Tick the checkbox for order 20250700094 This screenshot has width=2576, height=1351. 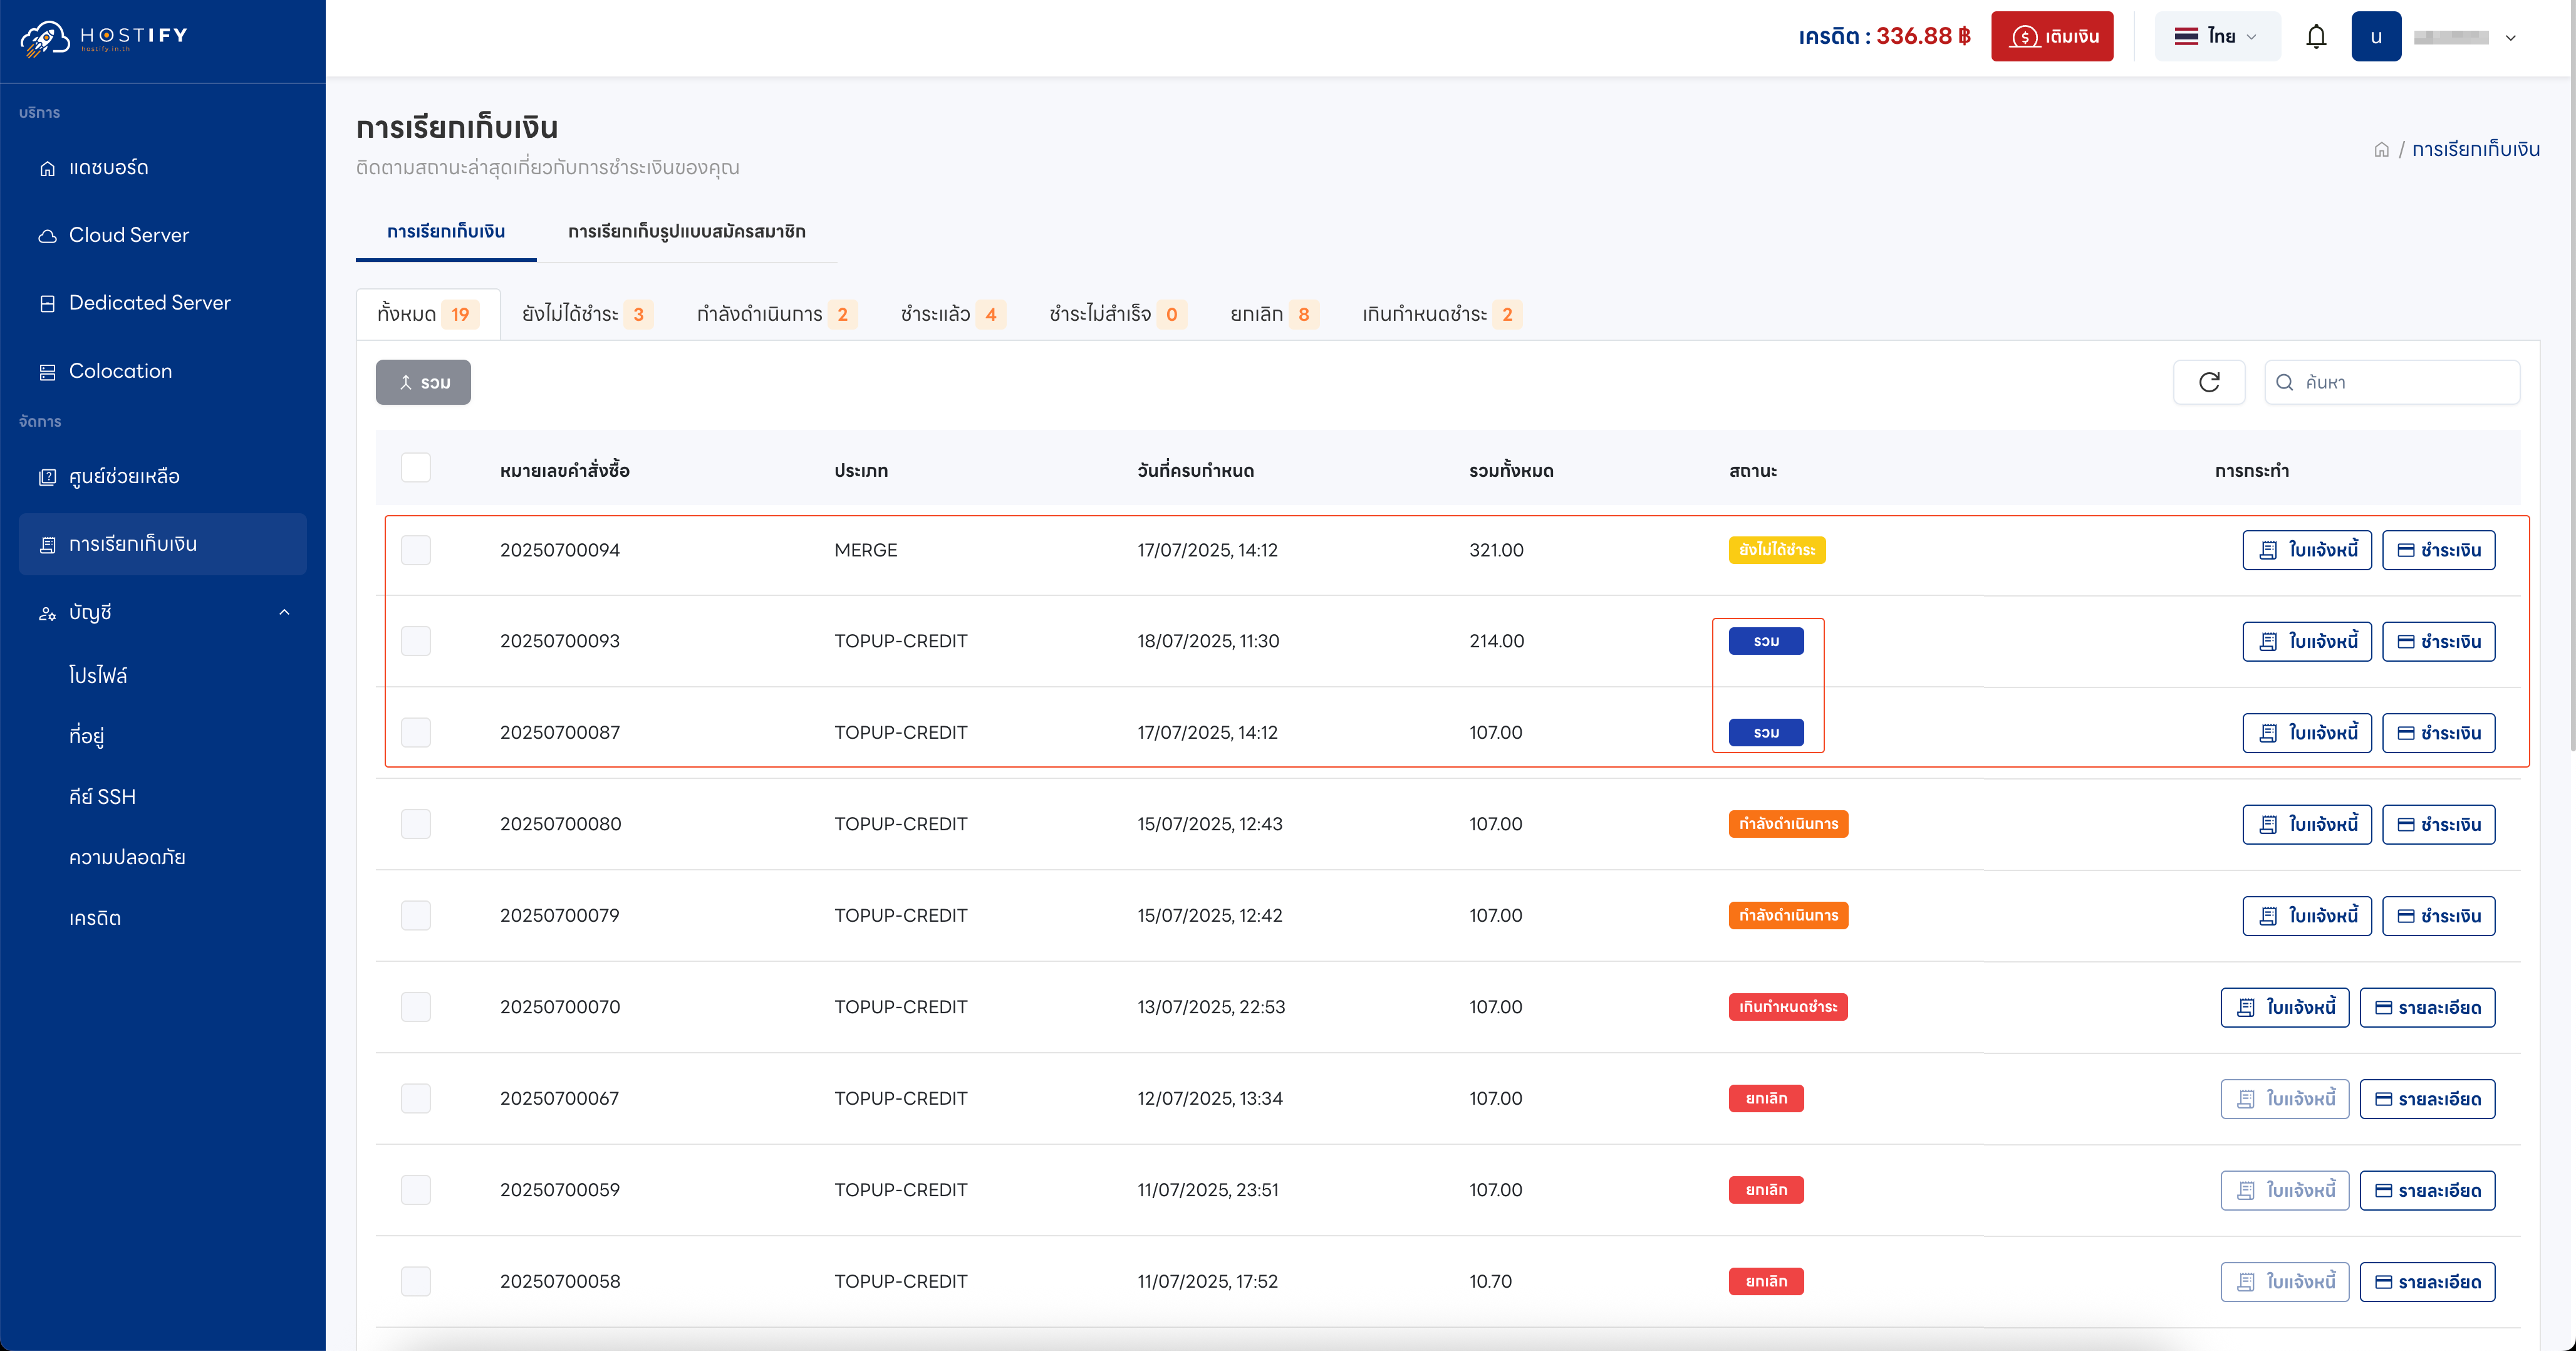416,550
